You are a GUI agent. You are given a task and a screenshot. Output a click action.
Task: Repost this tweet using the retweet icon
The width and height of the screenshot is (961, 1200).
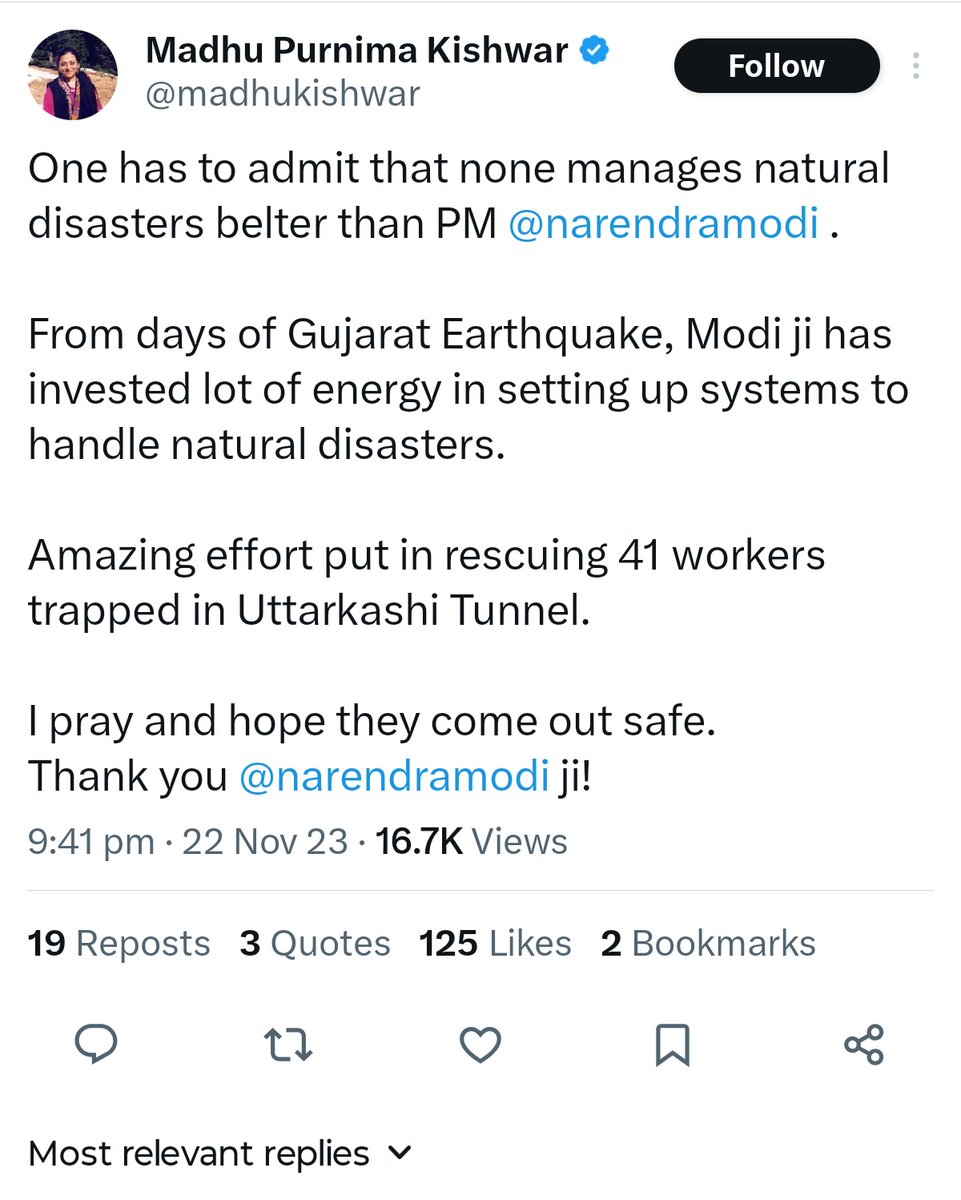(289, 1045)
